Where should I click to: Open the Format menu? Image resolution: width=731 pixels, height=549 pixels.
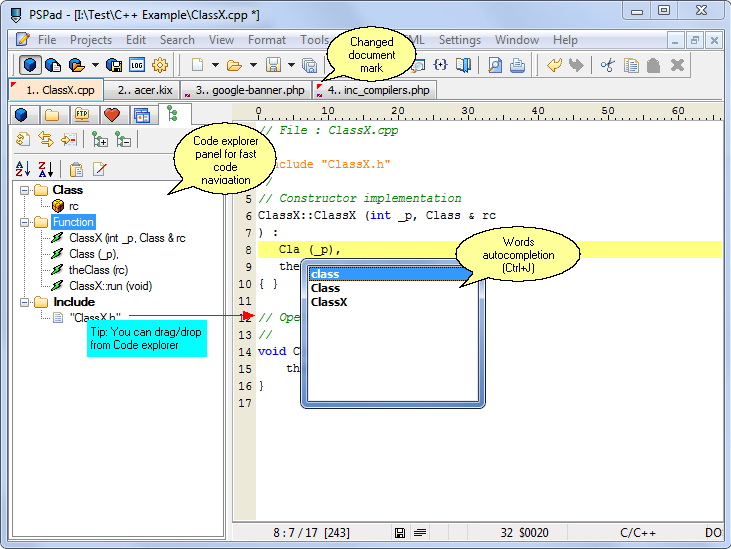(x=267, y=40)
